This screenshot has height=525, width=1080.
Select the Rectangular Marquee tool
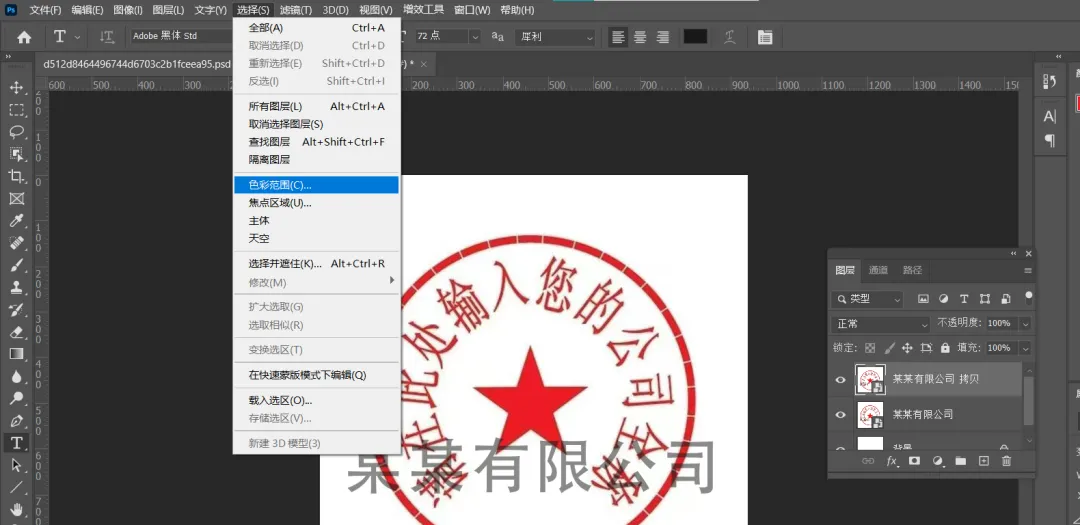click(x=17, y=110)
